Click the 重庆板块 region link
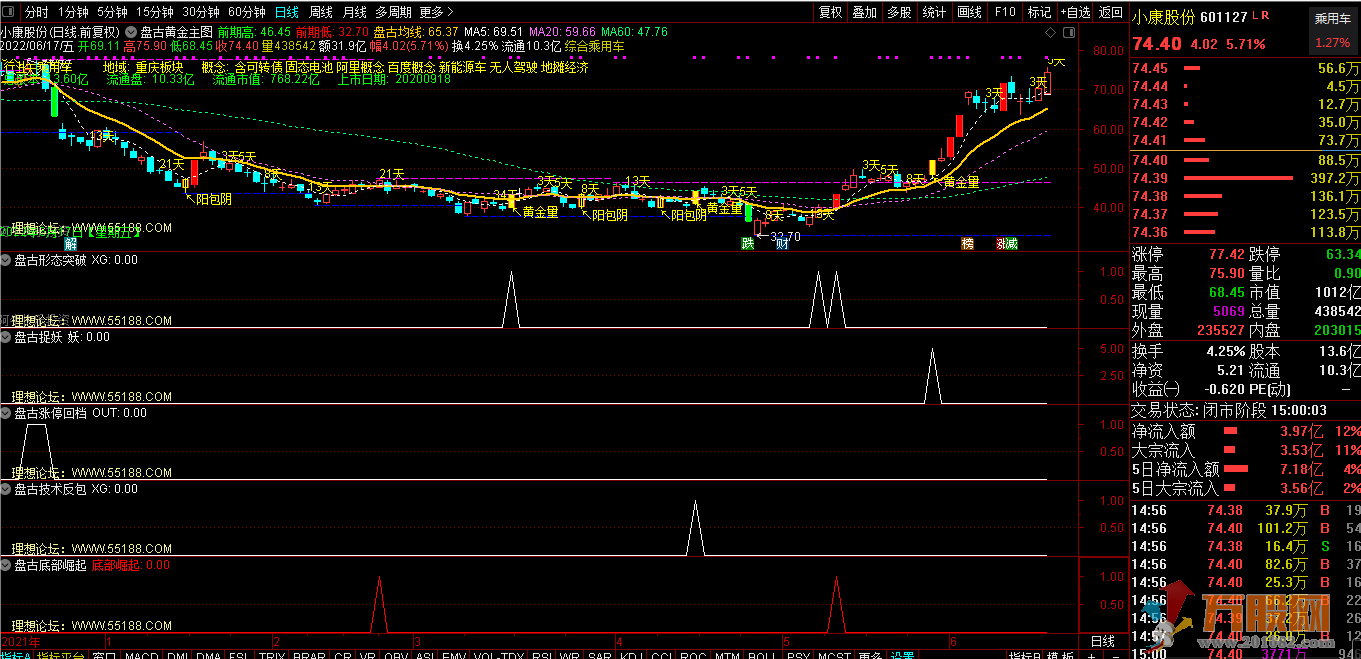Image resolution: width=1361 pixels, height=659 pixels. point(160,68)
